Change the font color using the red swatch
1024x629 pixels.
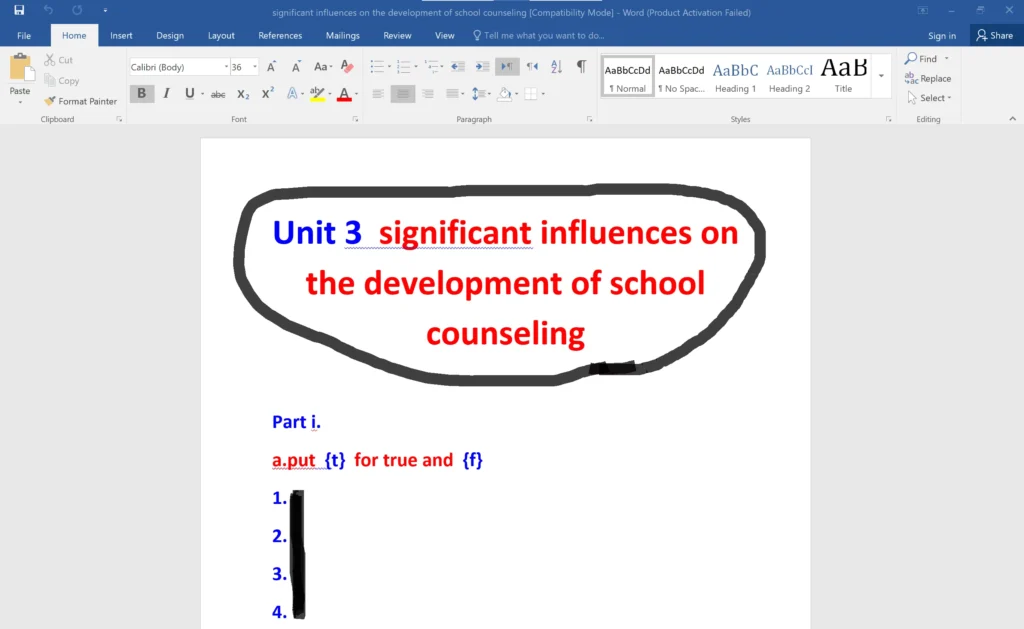343,94
